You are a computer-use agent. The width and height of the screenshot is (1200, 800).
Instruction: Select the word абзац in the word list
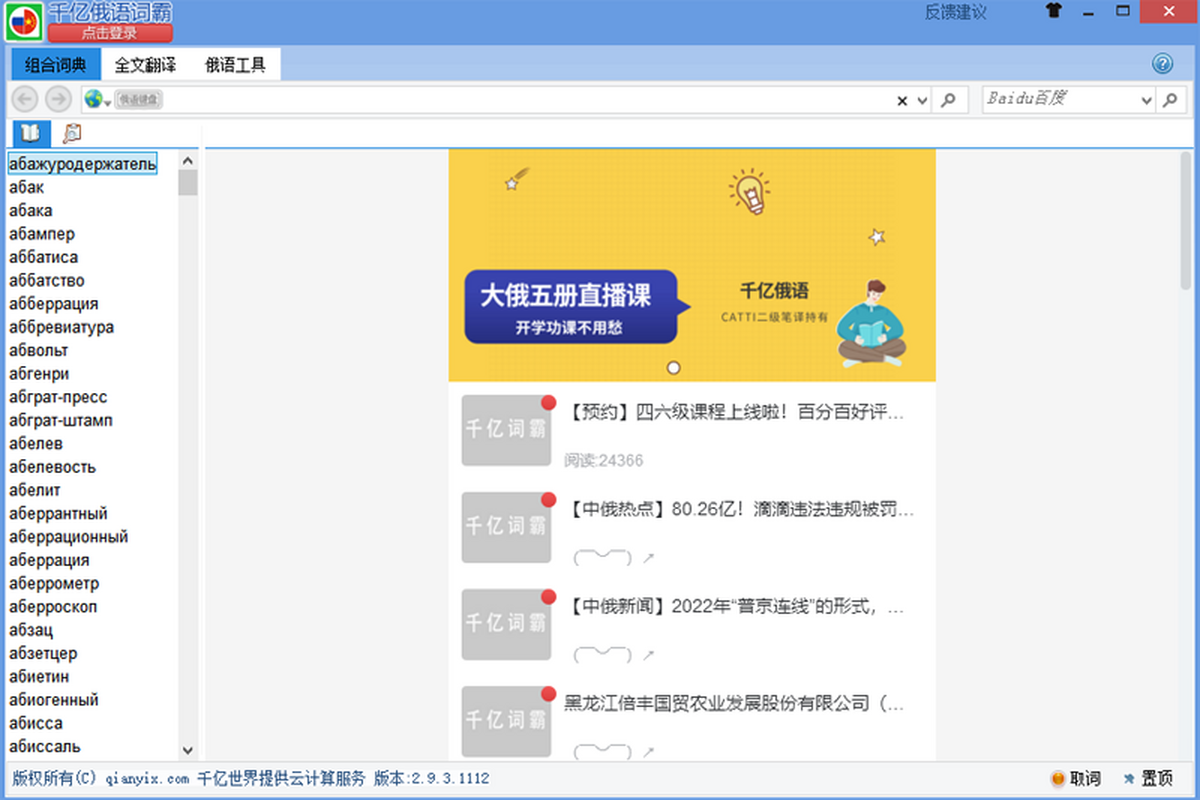[x=31, y=630]
